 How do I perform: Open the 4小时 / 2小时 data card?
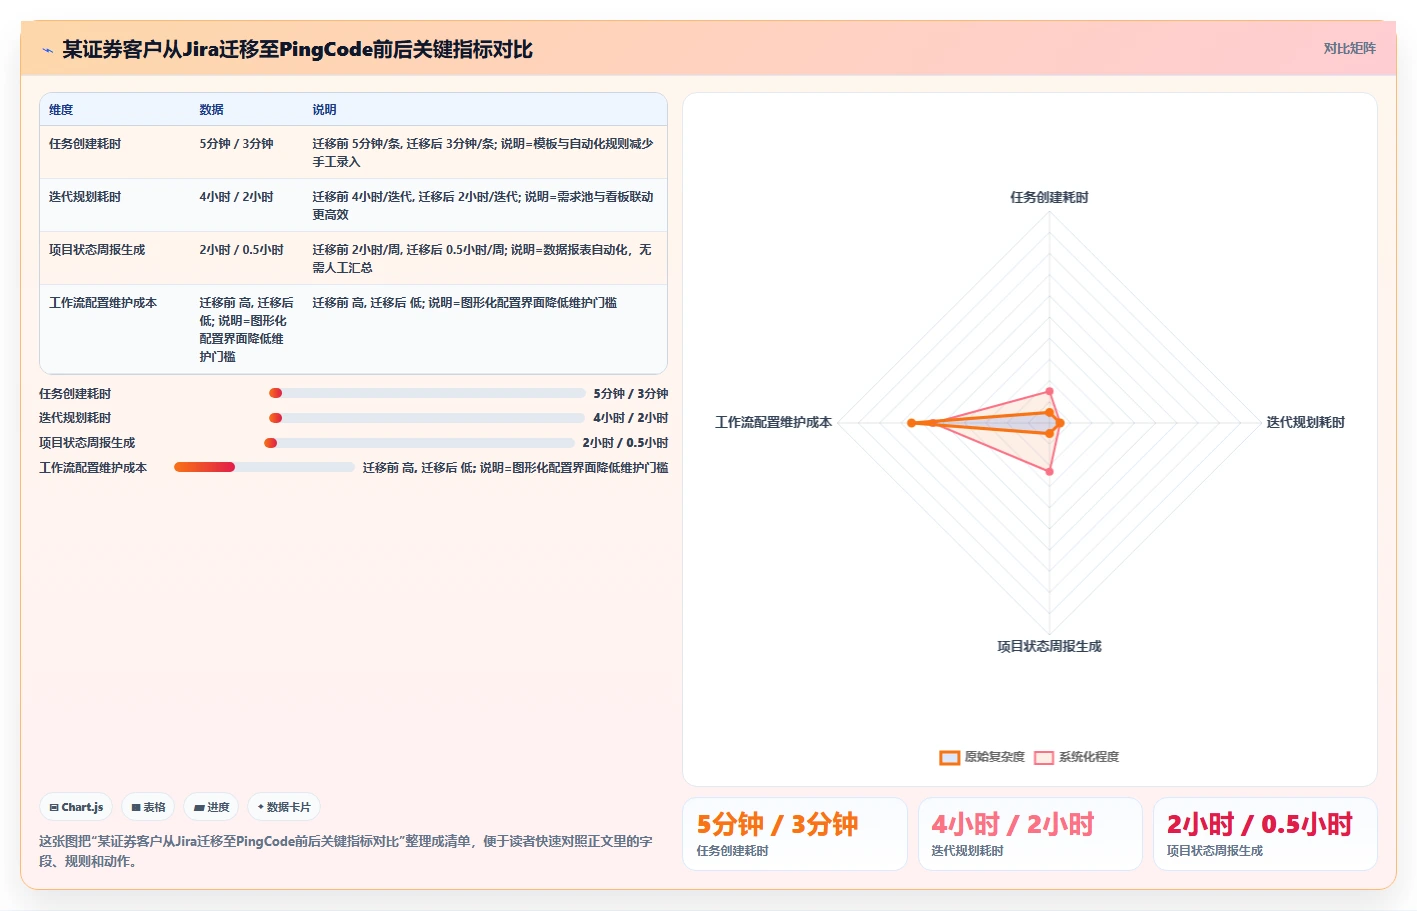[x=1030, y=834]
